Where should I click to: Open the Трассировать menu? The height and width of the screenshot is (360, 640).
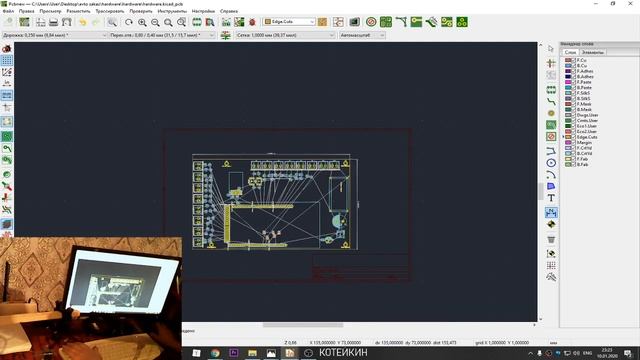[110, 11]
